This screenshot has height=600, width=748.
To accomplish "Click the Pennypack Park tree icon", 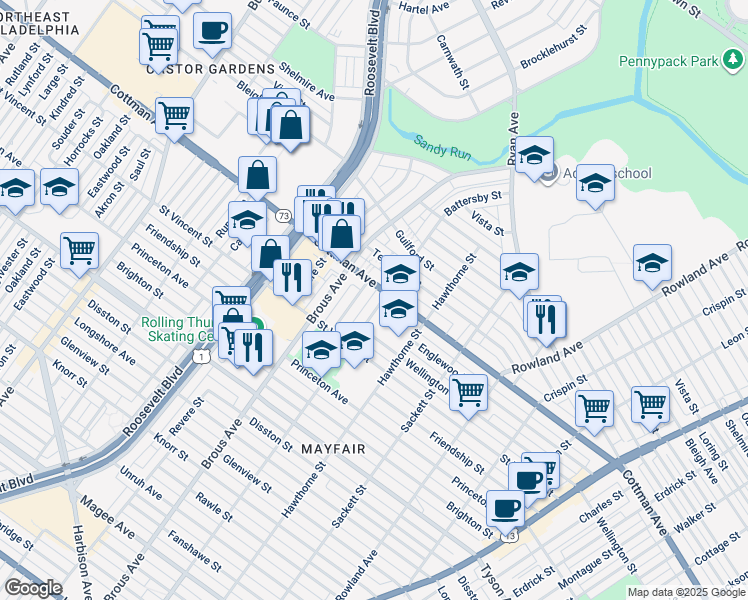I will tap(733, 61).
